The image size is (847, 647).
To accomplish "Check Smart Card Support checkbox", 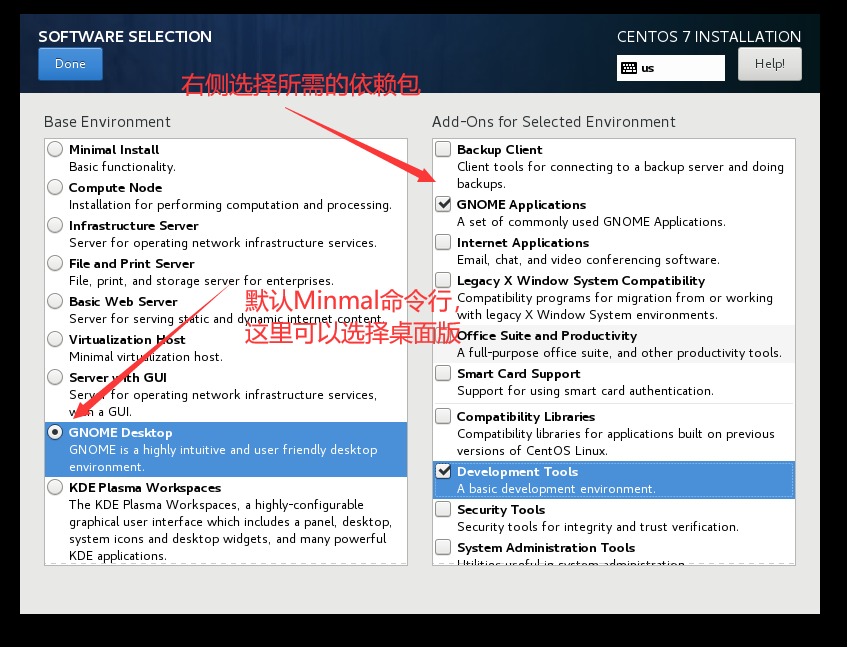I will pyautogui.click(x=443, y=373).
